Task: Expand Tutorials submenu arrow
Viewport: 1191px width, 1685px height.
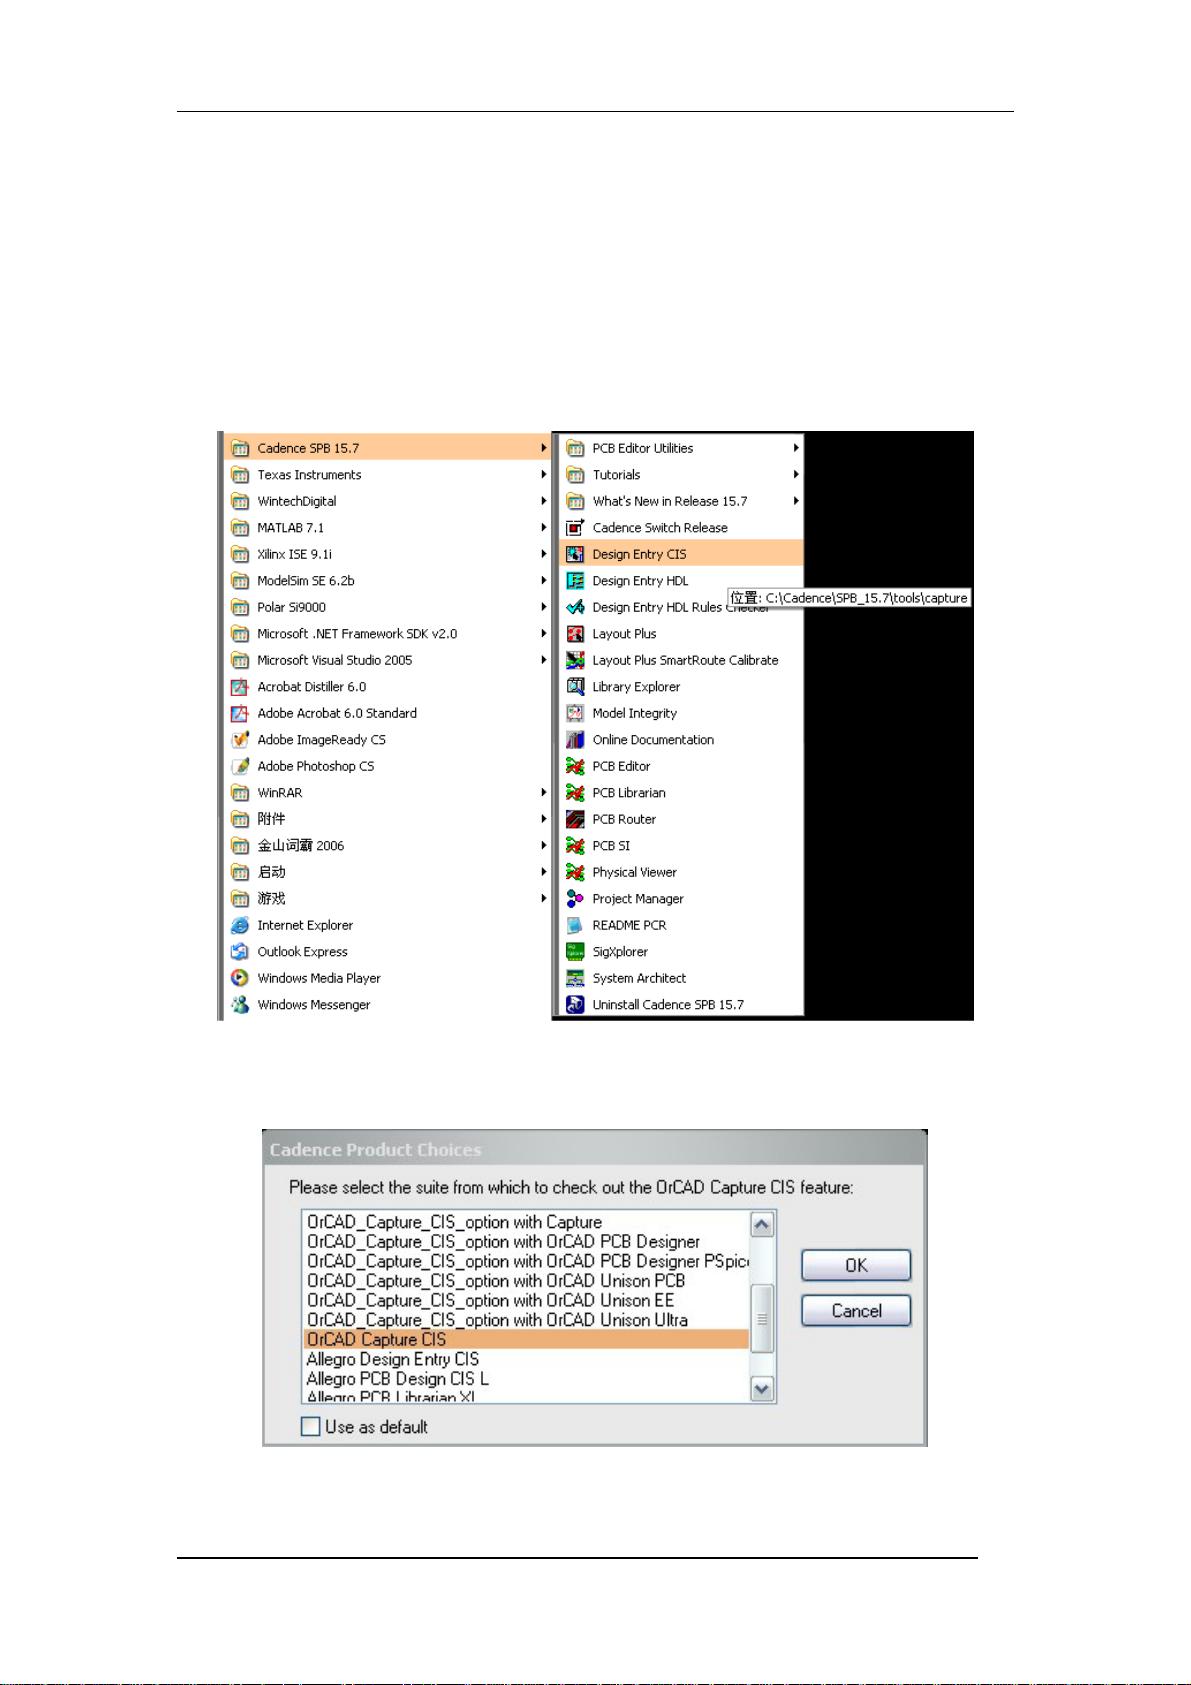Action: tap(796, 475)
